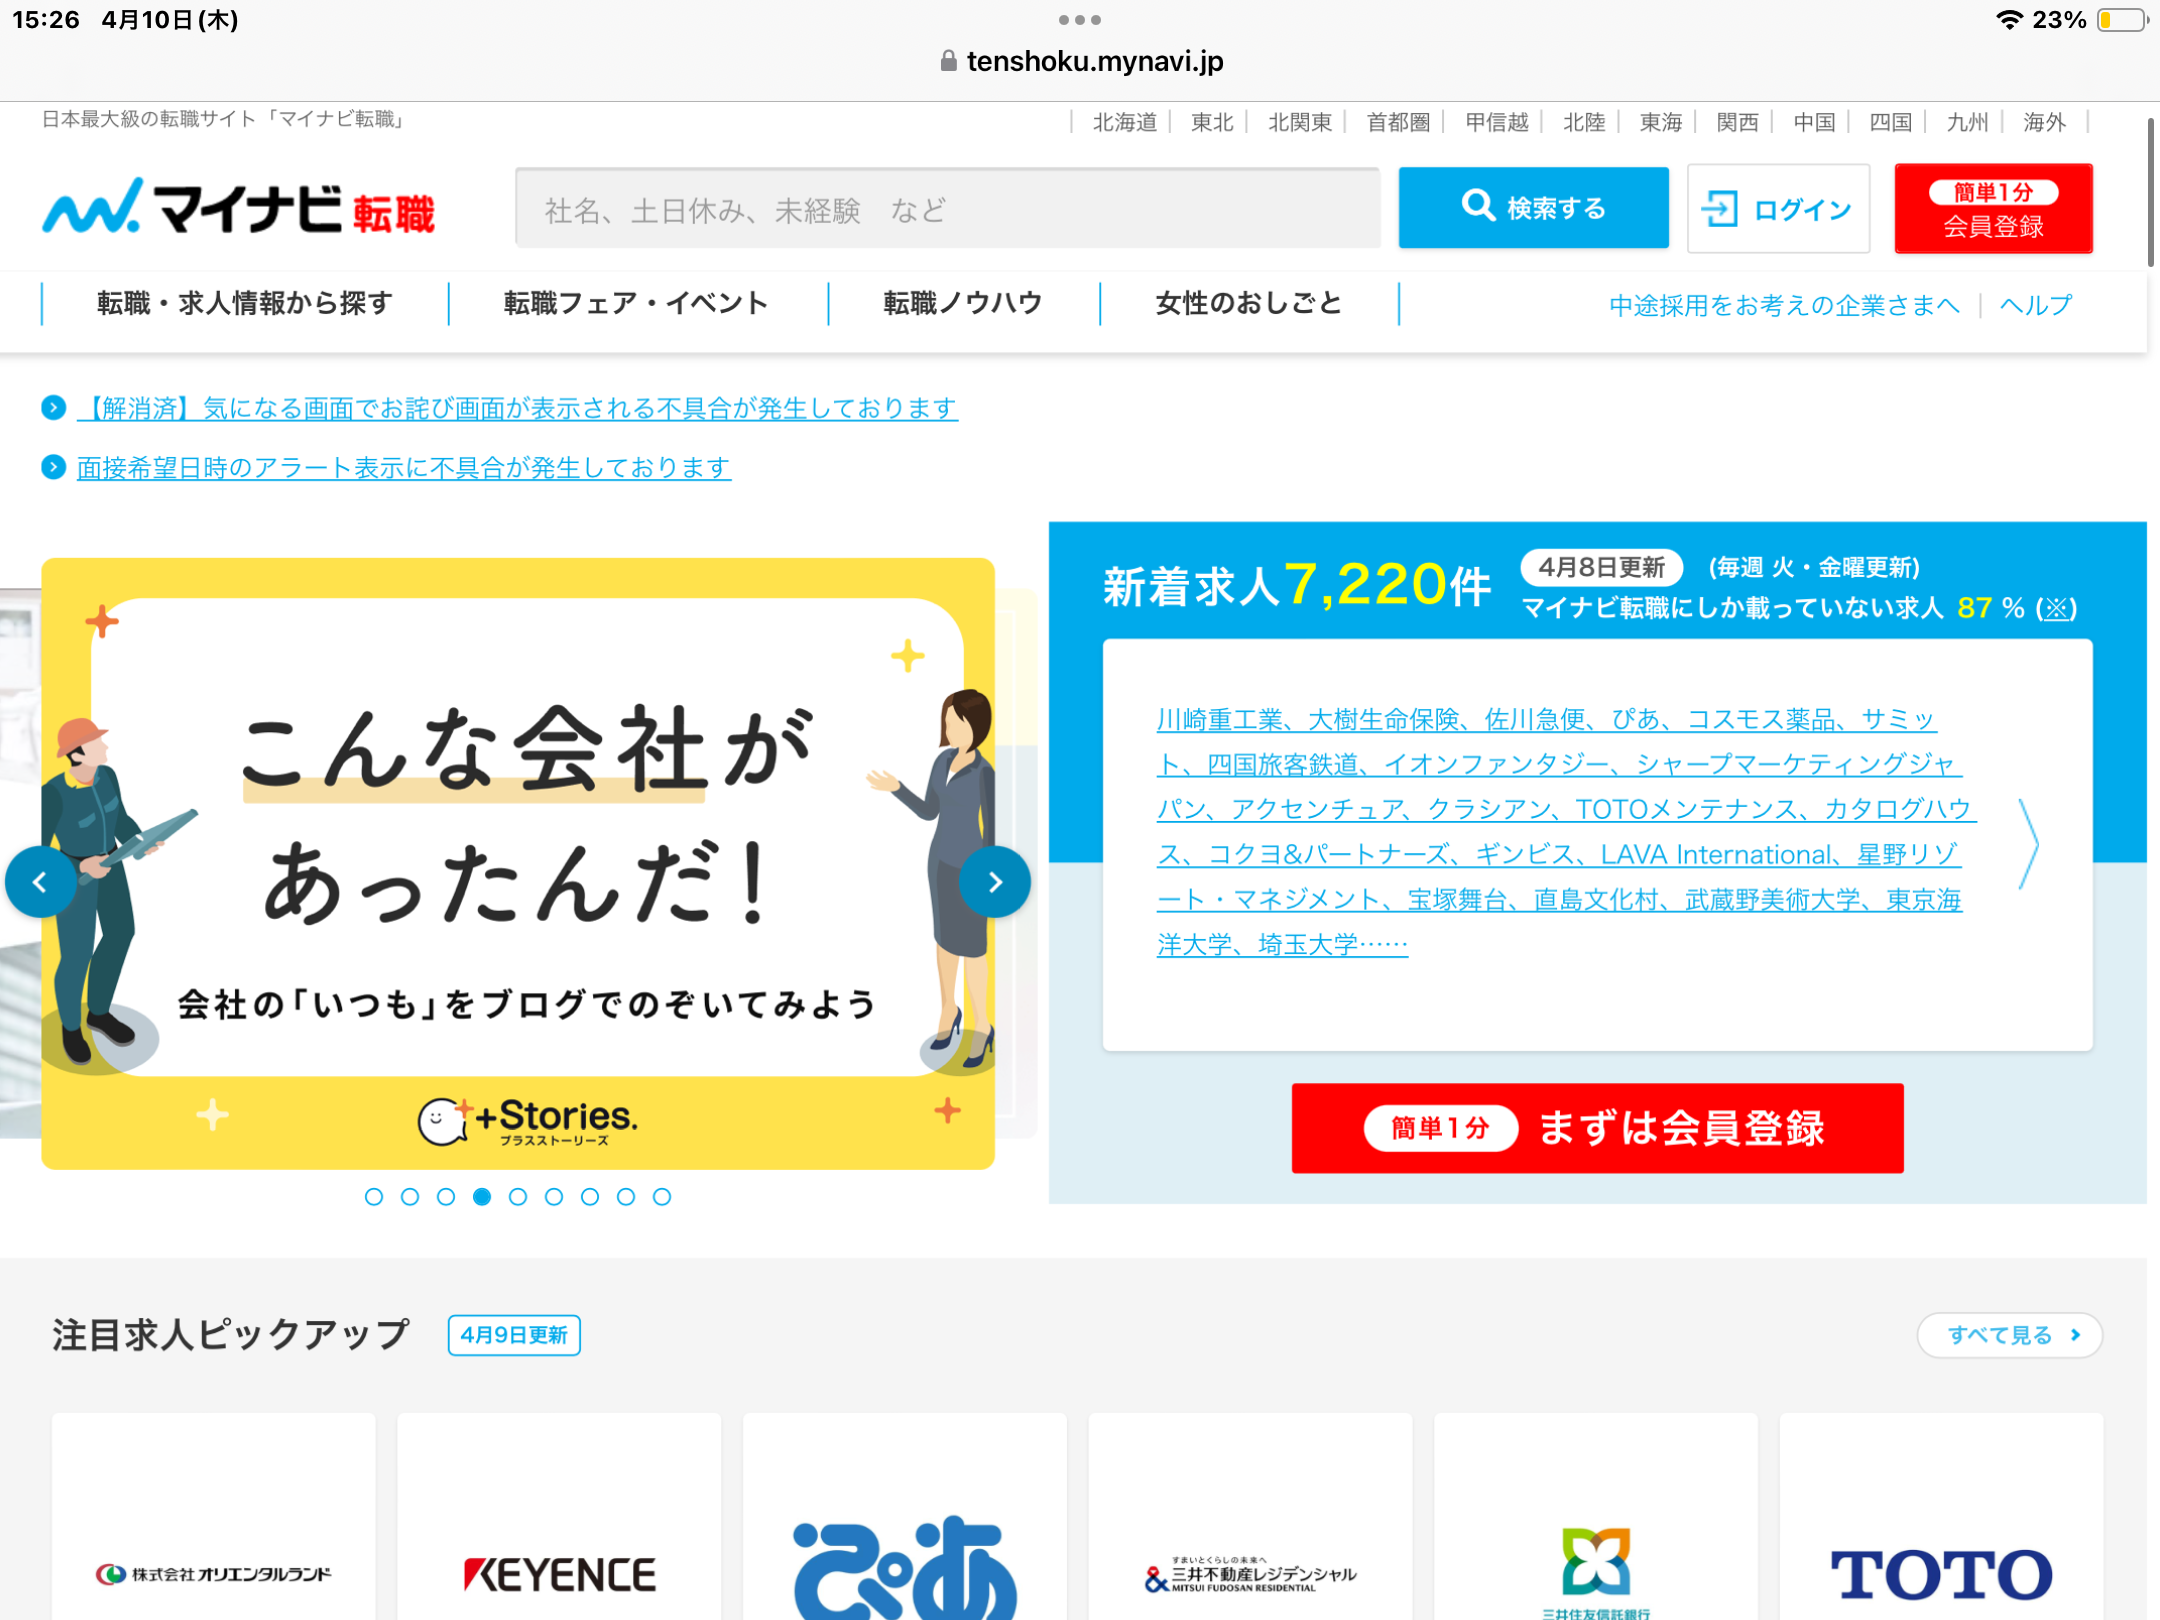This screenshot has width=2160, height=1620.
Task: Click the header 会員登録 red button
Action: coord(1993,208)
